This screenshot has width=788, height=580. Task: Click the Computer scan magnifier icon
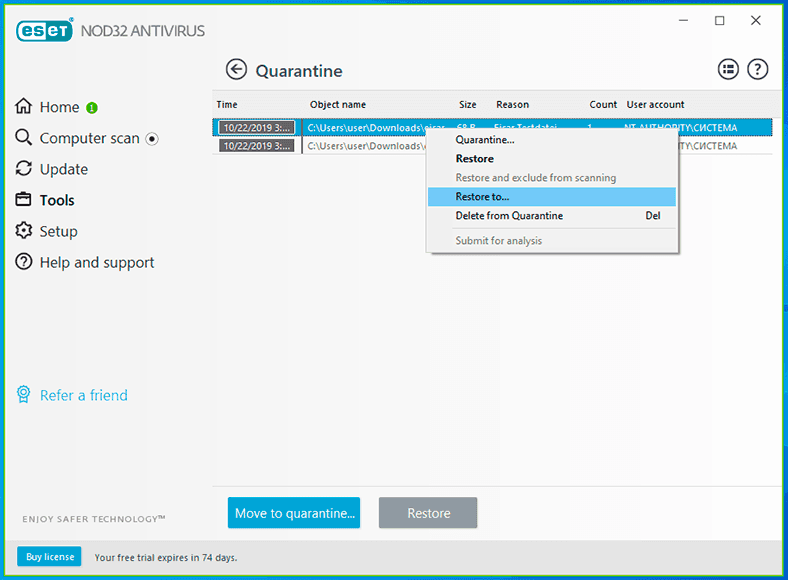(x=24, y=137)
